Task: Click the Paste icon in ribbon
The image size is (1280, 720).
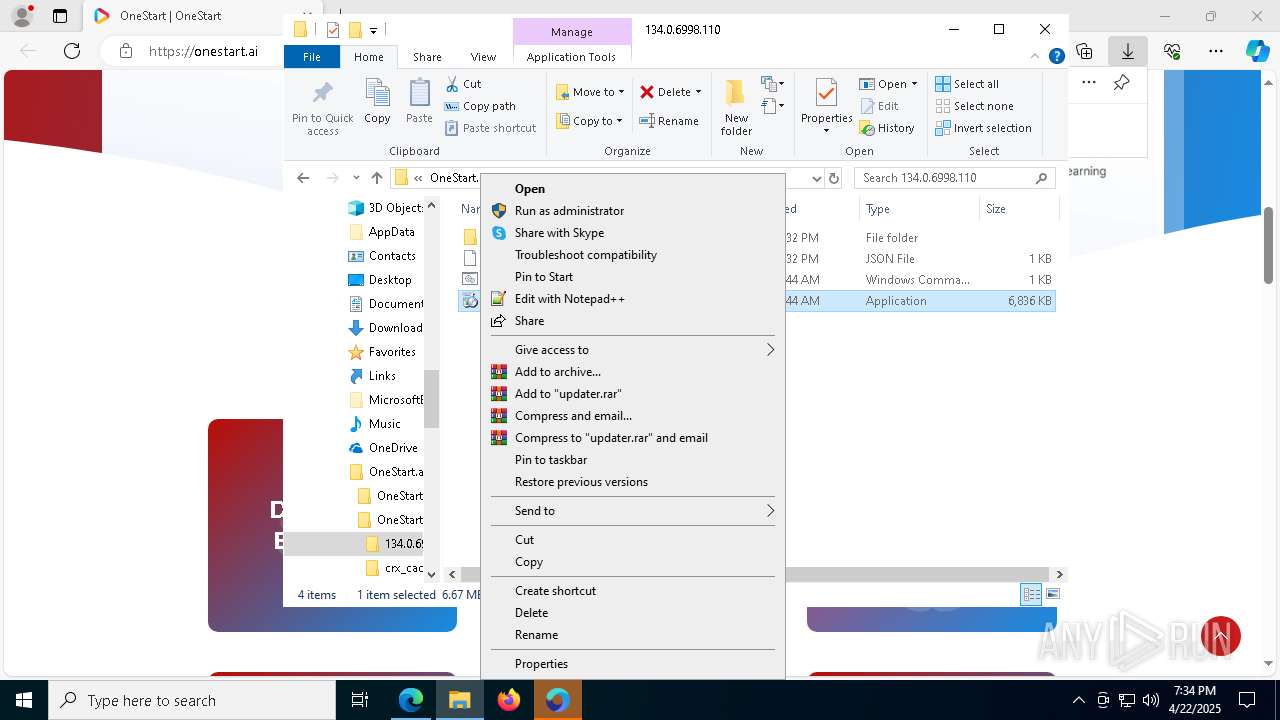Action: pyautogui.click(x=419, y=102)
